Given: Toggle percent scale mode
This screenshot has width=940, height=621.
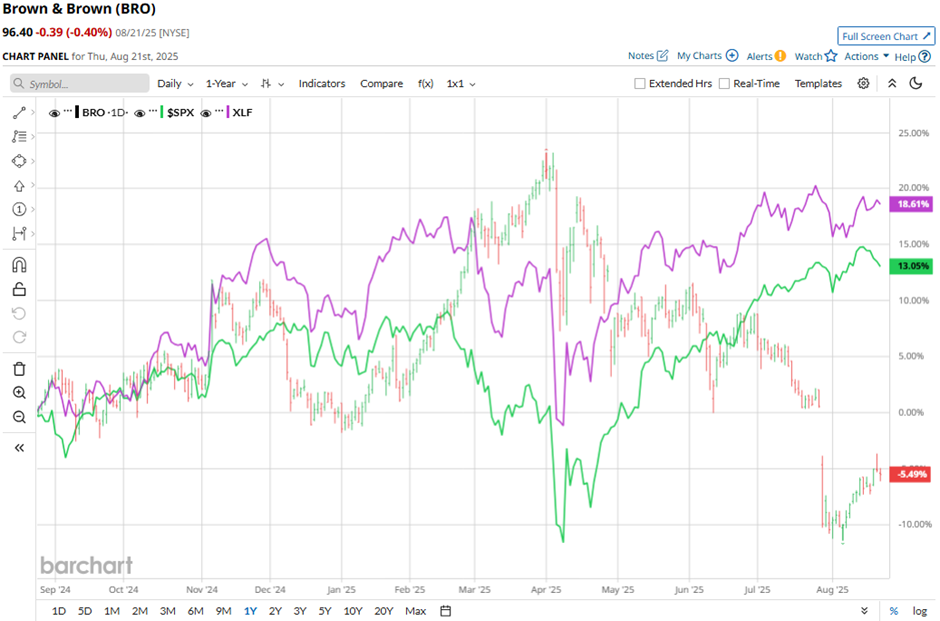Looking at the screenshot, I should point(894,611).
